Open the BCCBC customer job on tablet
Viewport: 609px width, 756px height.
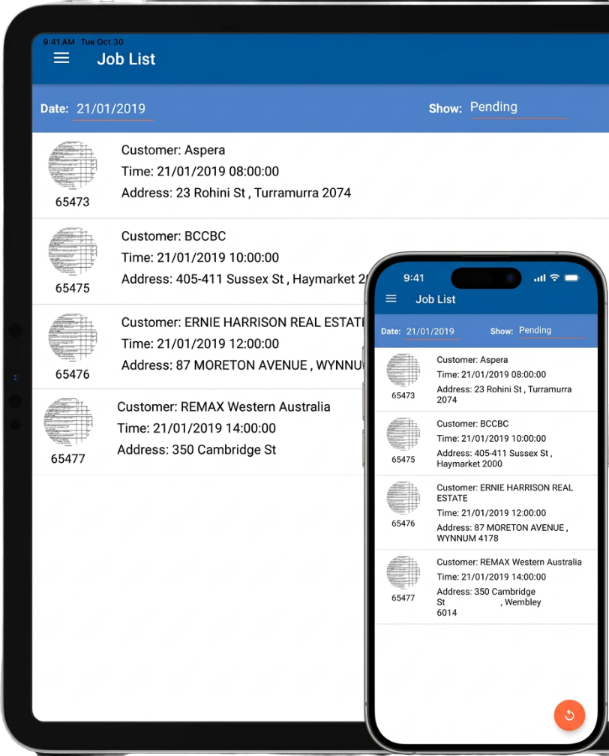click(236, 257)
